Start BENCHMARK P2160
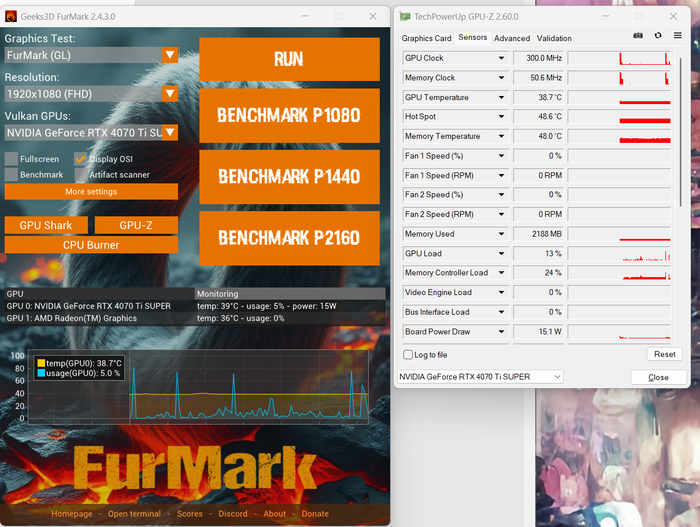 (289, 238)
